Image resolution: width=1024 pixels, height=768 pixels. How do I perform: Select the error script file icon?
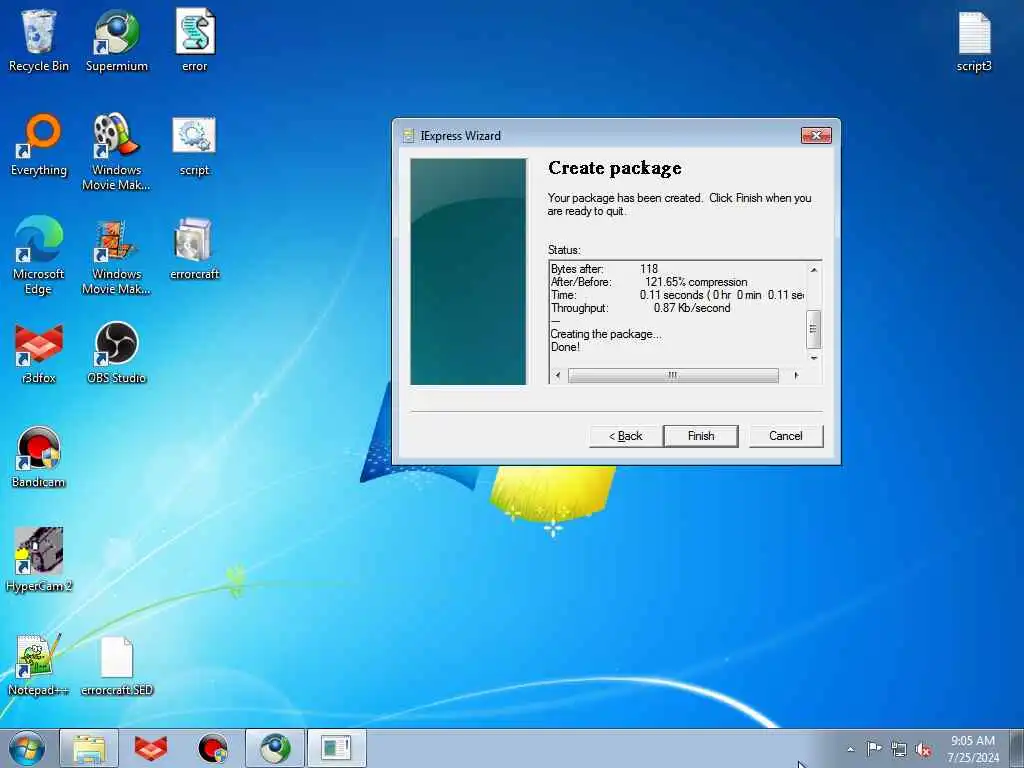pos(195,40)
